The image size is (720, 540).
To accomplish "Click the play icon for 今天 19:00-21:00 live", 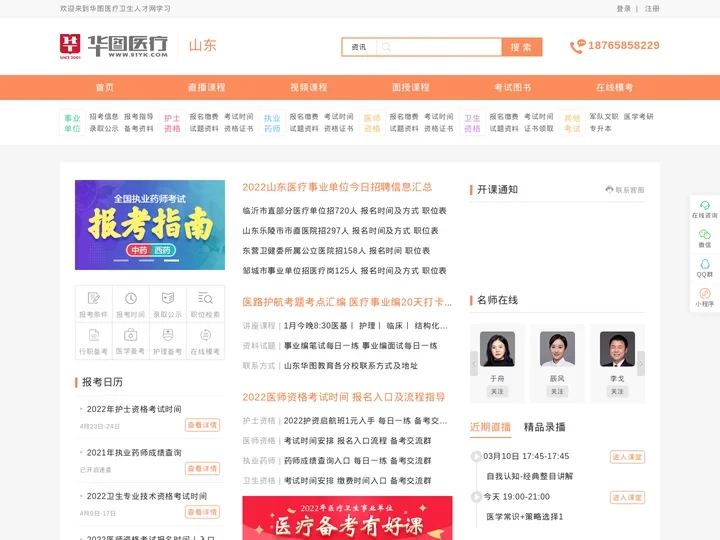I will (x=476, y=496).
